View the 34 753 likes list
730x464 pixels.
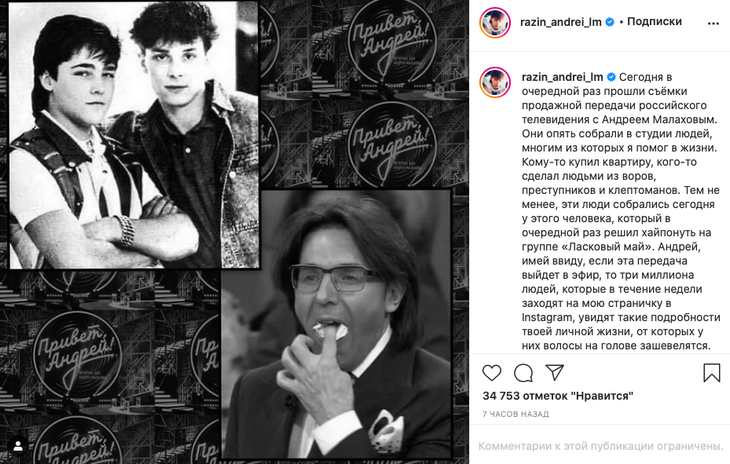tap(558, 396)
